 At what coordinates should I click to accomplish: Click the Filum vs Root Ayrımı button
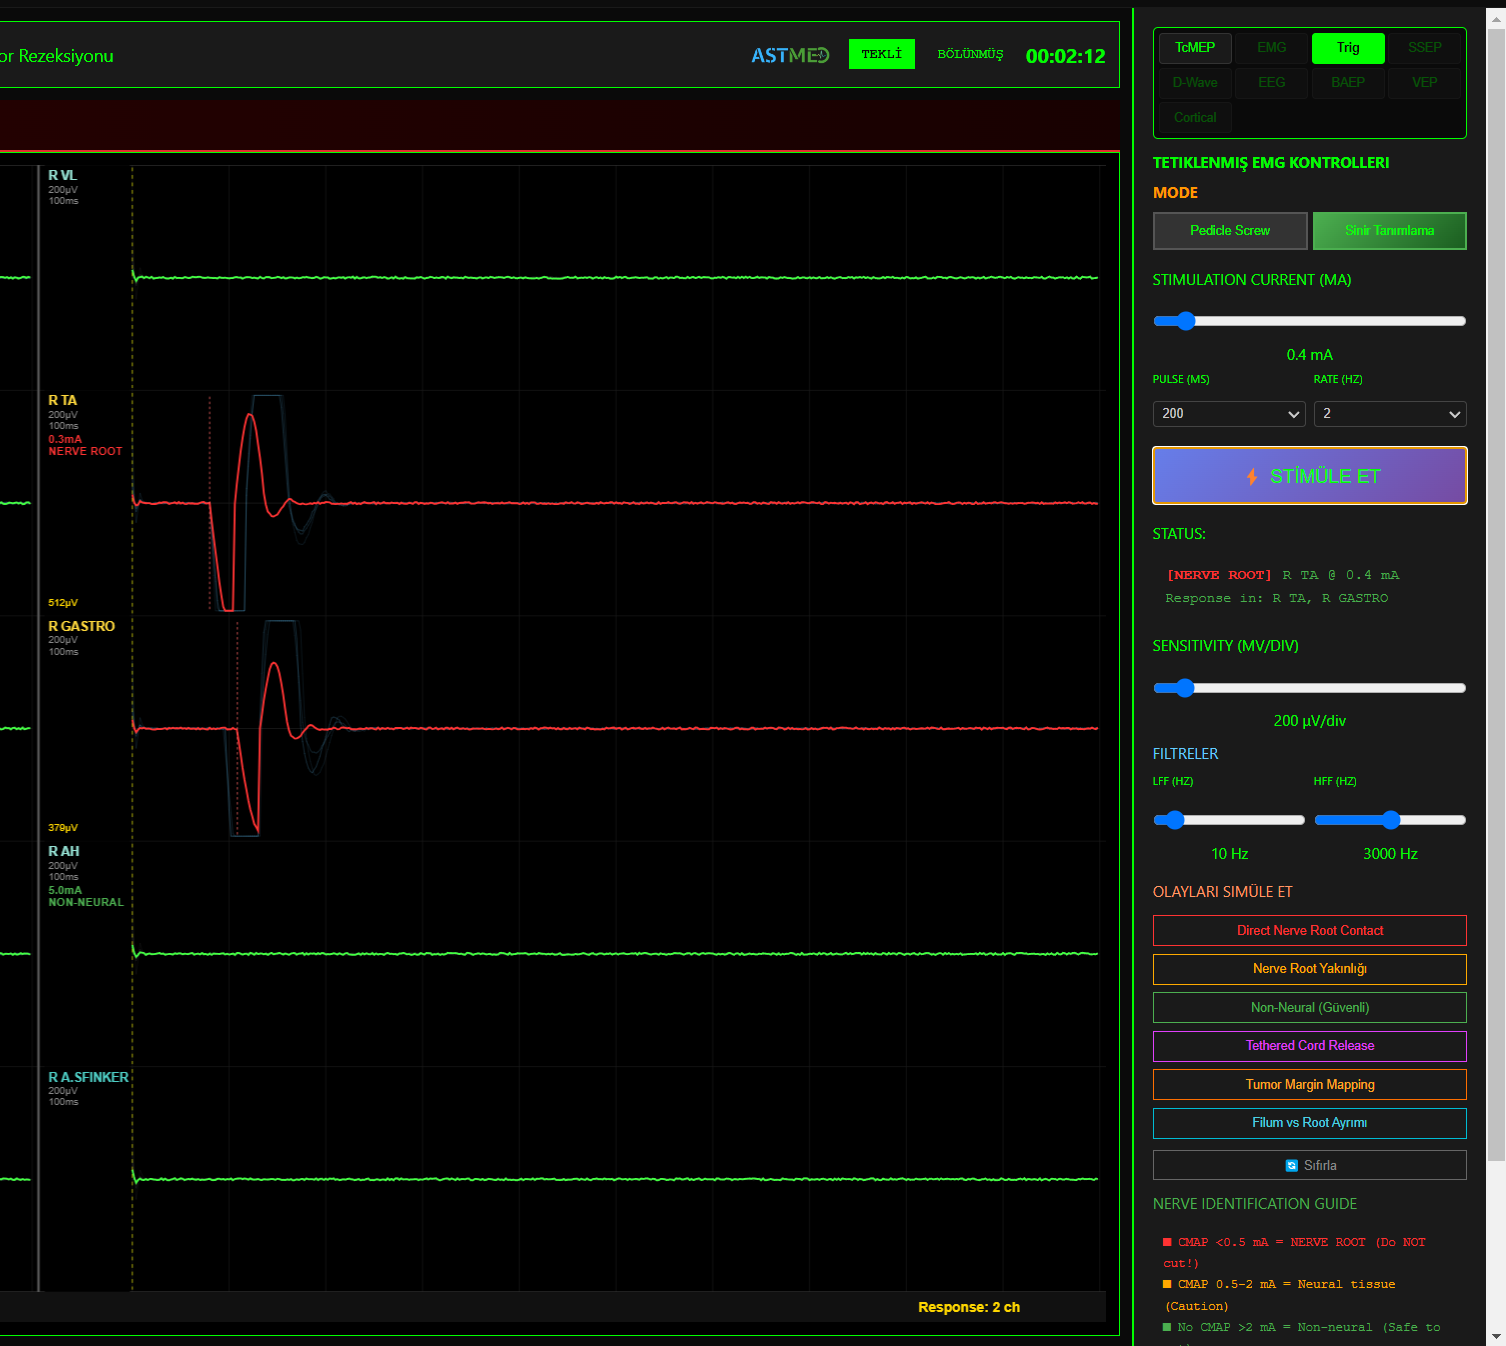(1309, 1123)
